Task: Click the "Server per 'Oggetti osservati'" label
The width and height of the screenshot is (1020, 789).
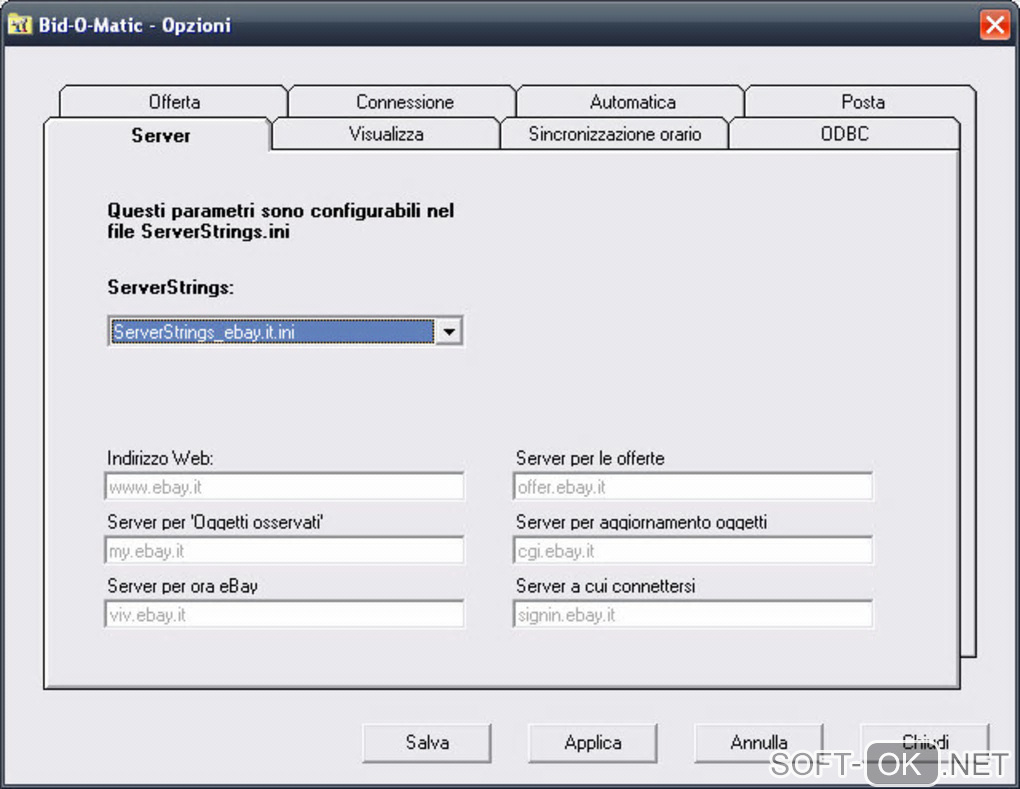Action: (215, 522)
